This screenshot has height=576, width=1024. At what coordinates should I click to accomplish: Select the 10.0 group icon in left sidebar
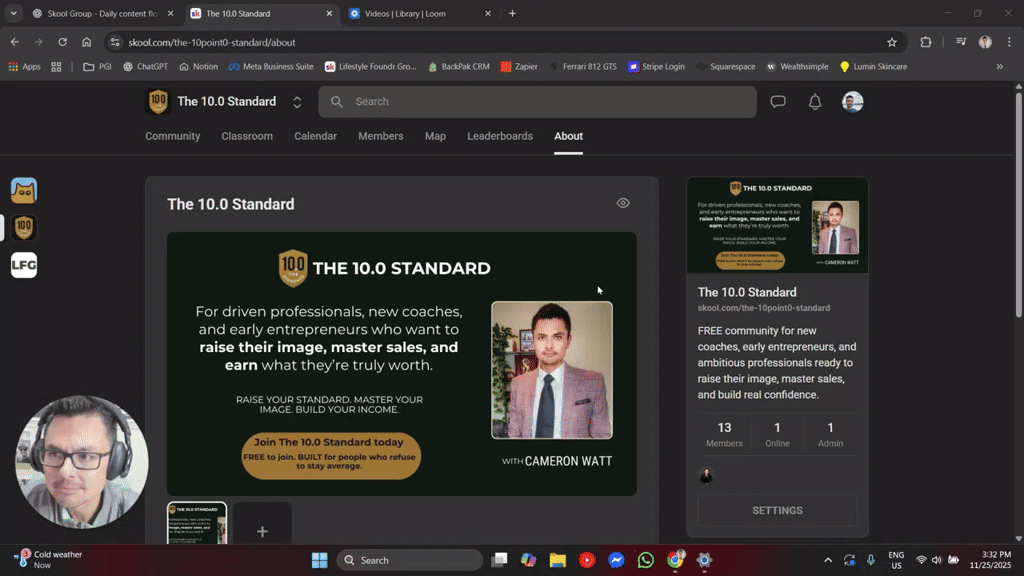click(24, 228)
